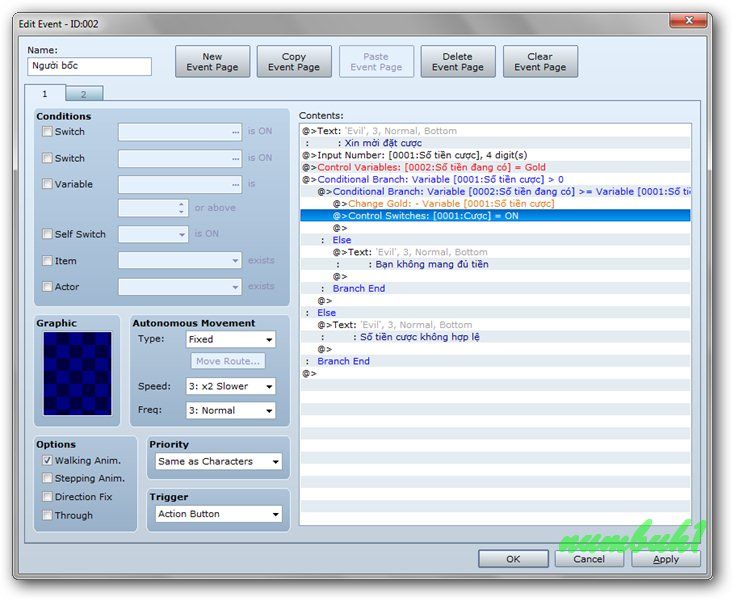Select the Control Switches [0001:Cược] = ON line
The image size is (733, 600).
495,216
